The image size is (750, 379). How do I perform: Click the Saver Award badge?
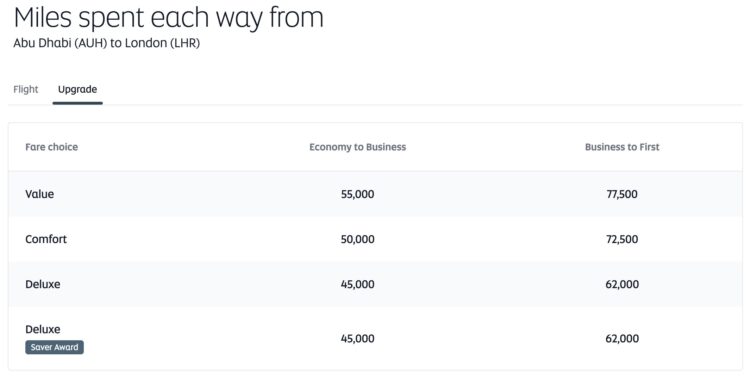55,347
